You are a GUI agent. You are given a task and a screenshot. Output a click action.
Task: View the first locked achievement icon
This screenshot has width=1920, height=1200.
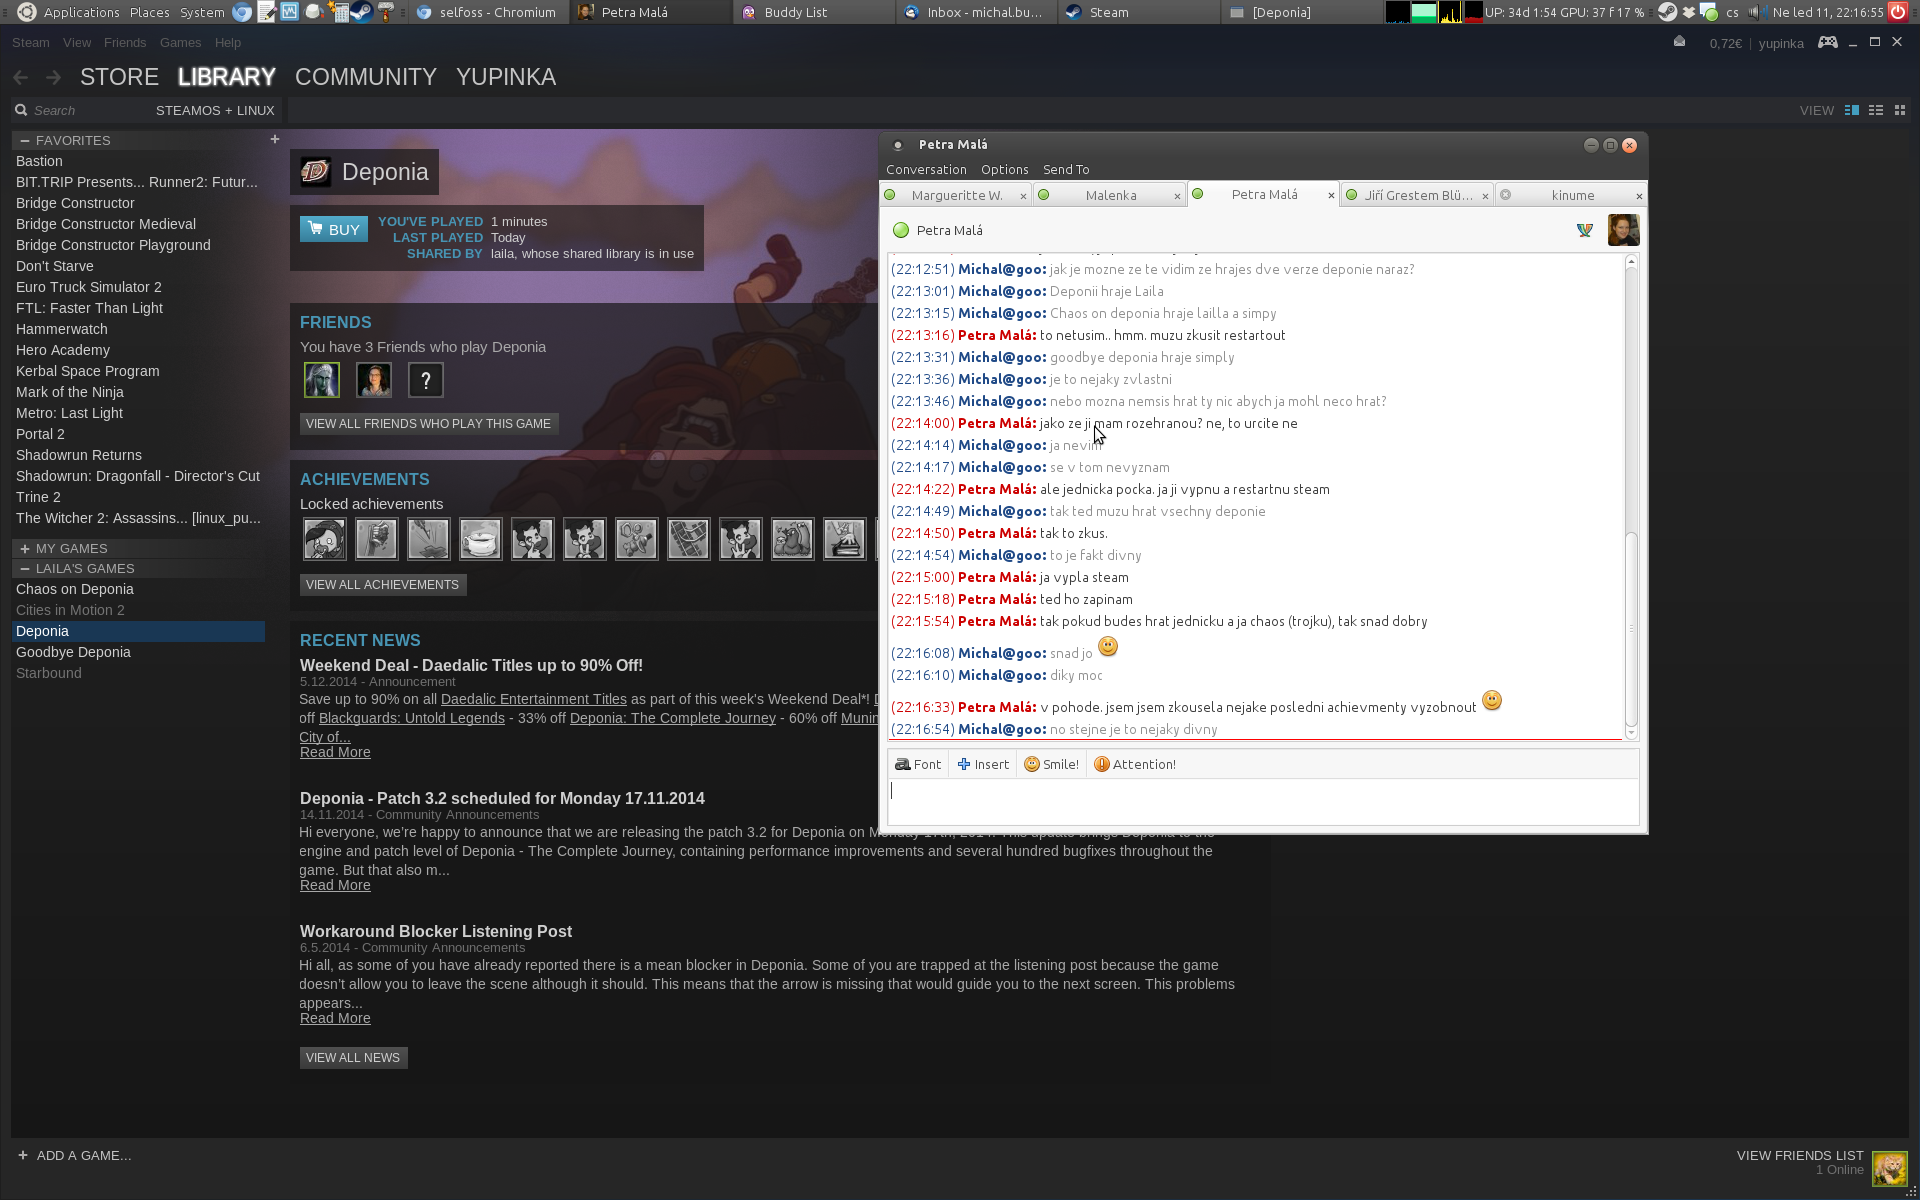point(325,539)
